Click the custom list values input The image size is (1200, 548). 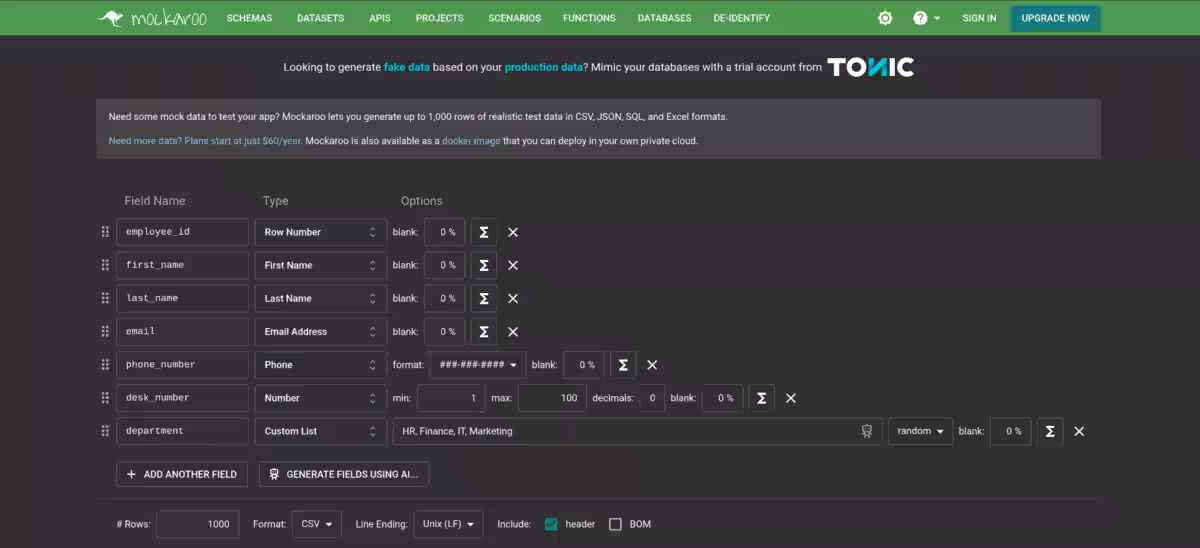coord(638,431)
